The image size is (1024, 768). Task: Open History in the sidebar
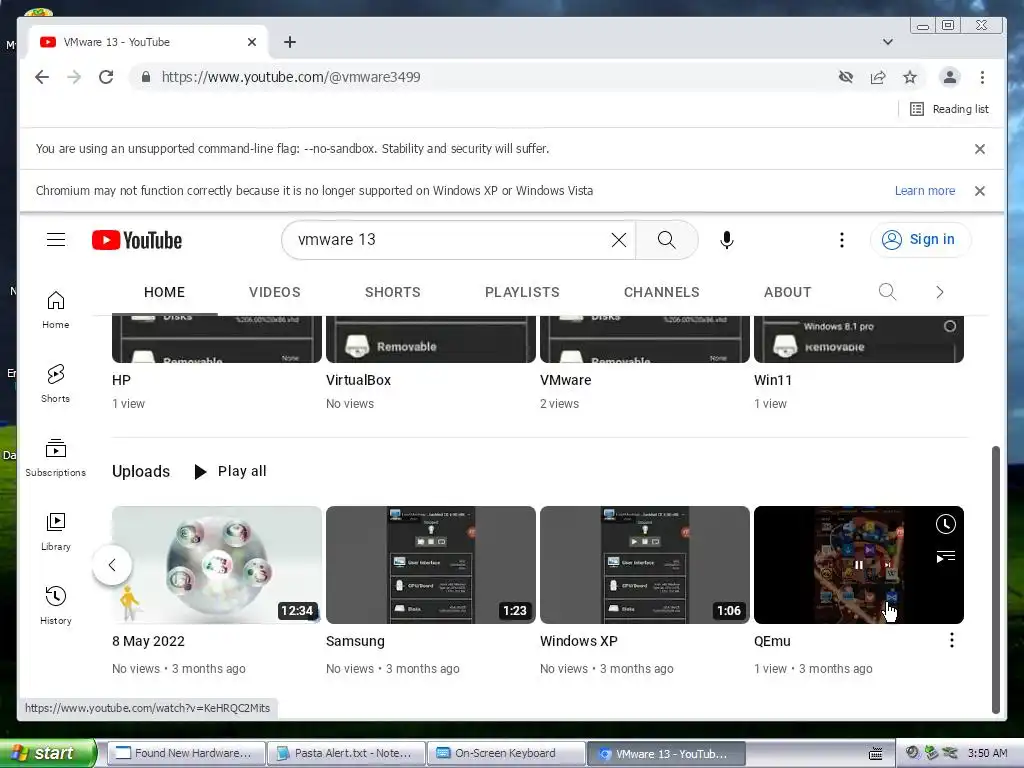tap(56, 605)
